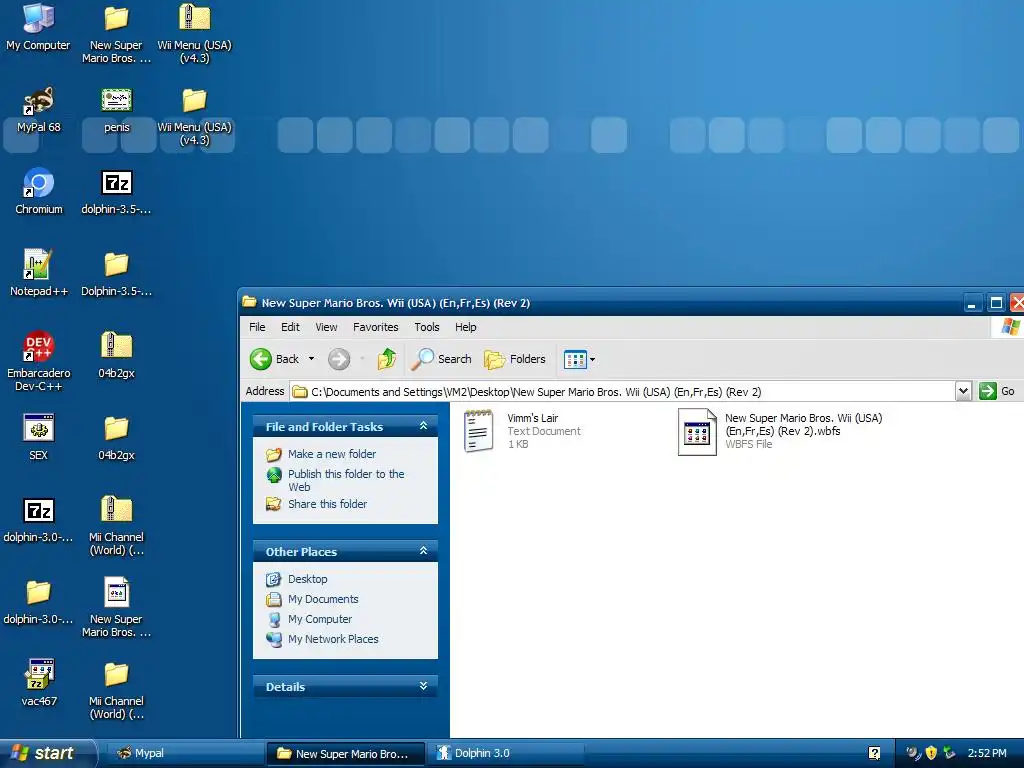1024x768 pixels.
Task: Open the File menu
Action: tap(257, 327)
